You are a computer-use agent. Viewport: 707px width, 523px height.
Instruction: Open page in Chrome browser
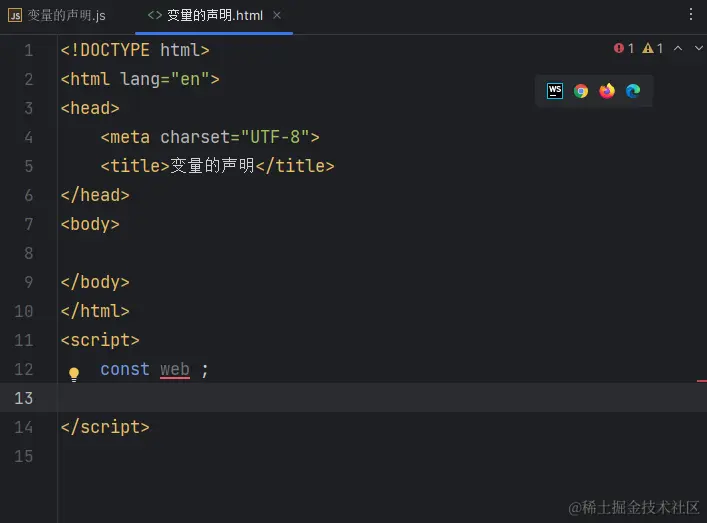click(x=581, y=91)
